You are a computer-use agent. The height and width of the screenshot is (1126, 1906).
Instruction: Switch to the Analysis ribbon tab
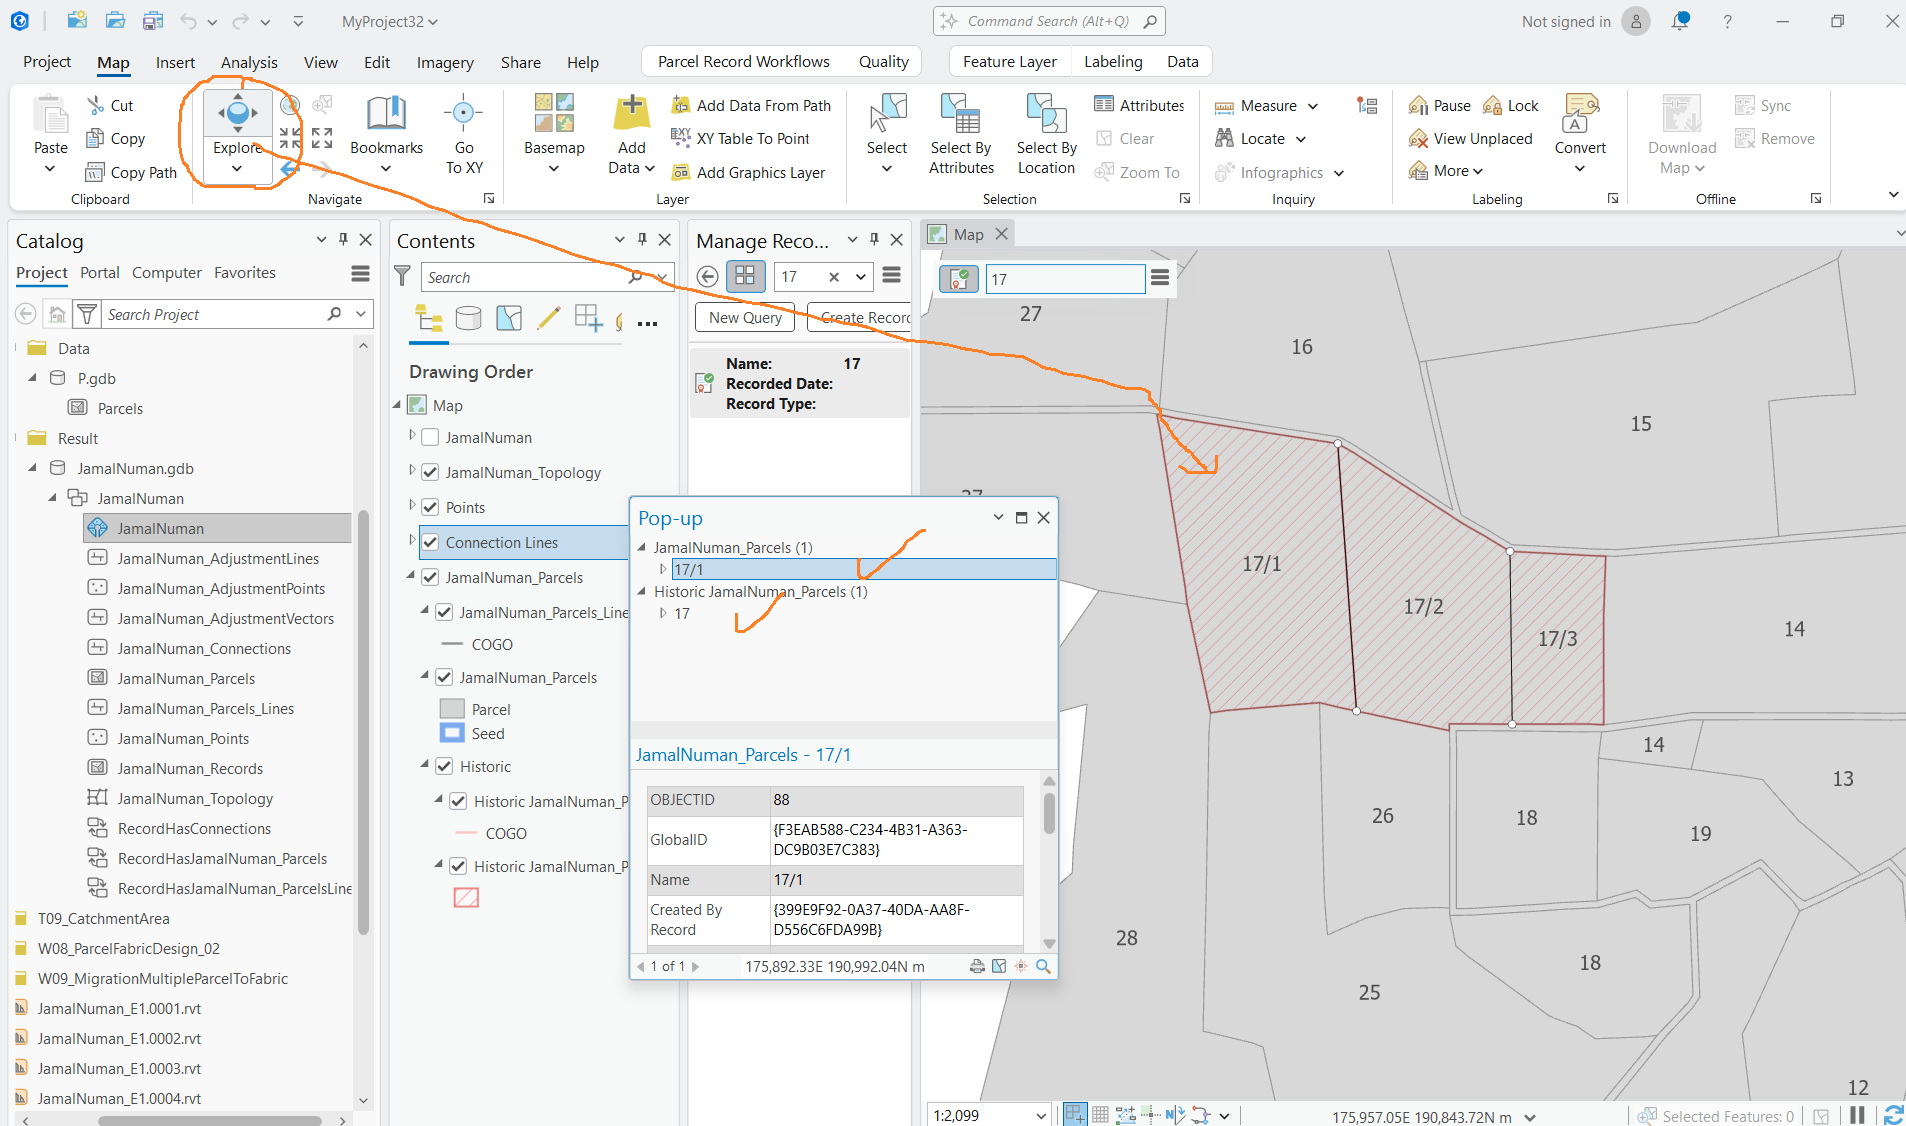point(249,62)
